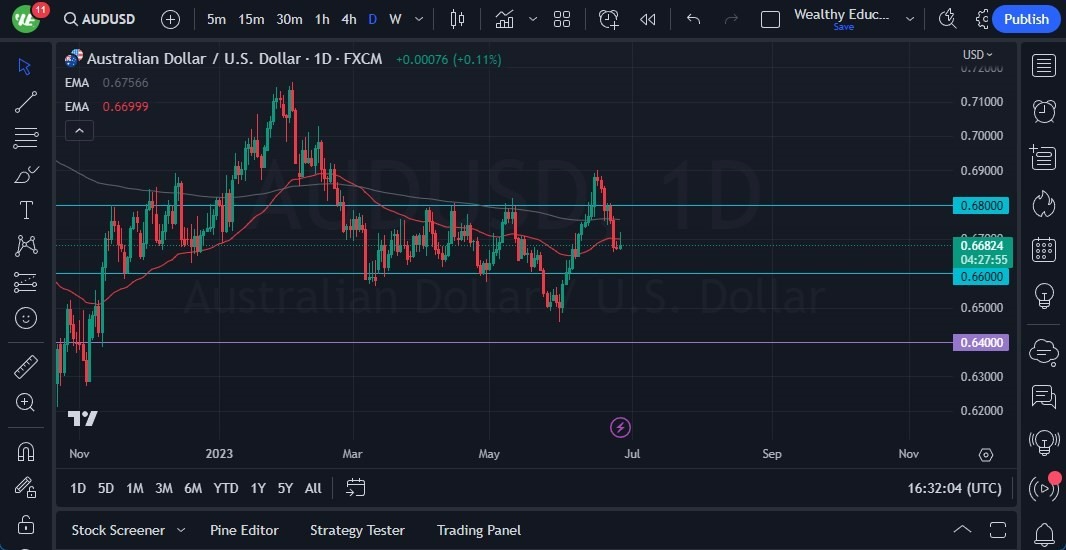Select the brush drawing tool
The height and width of the screenshot is (550, 1066).
point(26,175)
